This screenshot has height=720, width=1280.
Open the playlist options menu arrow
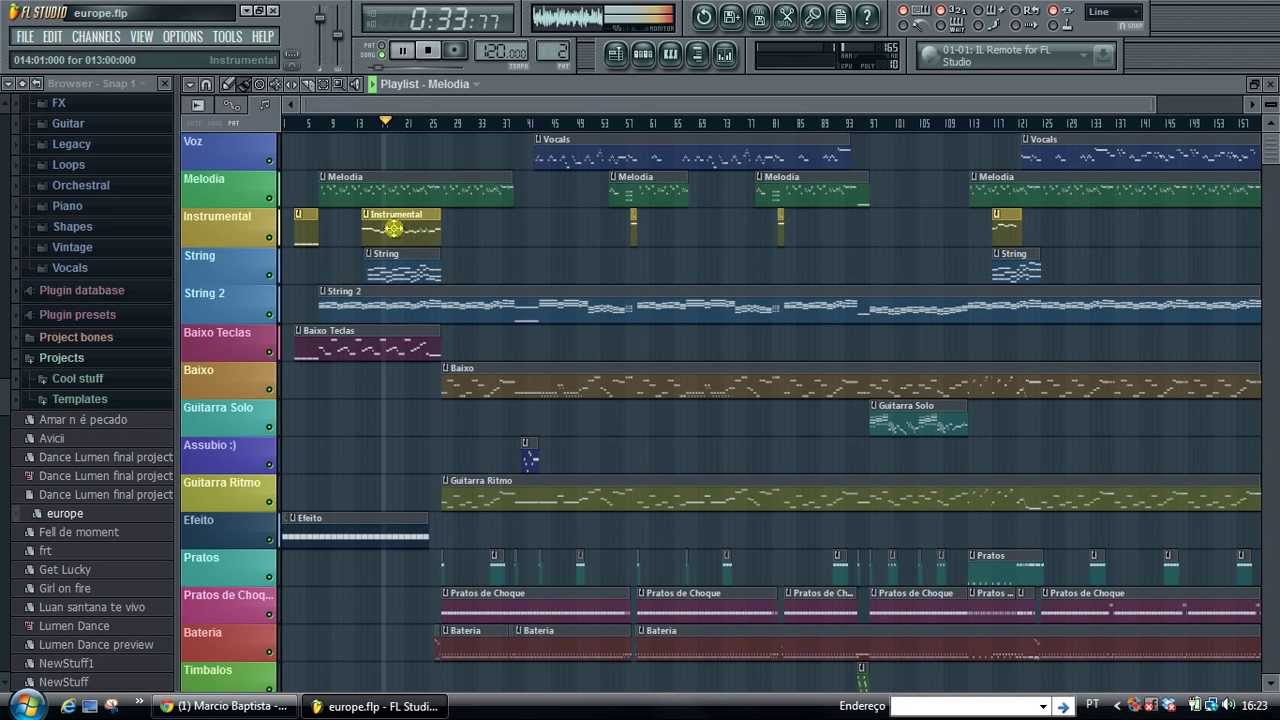(x=190, y=85)
